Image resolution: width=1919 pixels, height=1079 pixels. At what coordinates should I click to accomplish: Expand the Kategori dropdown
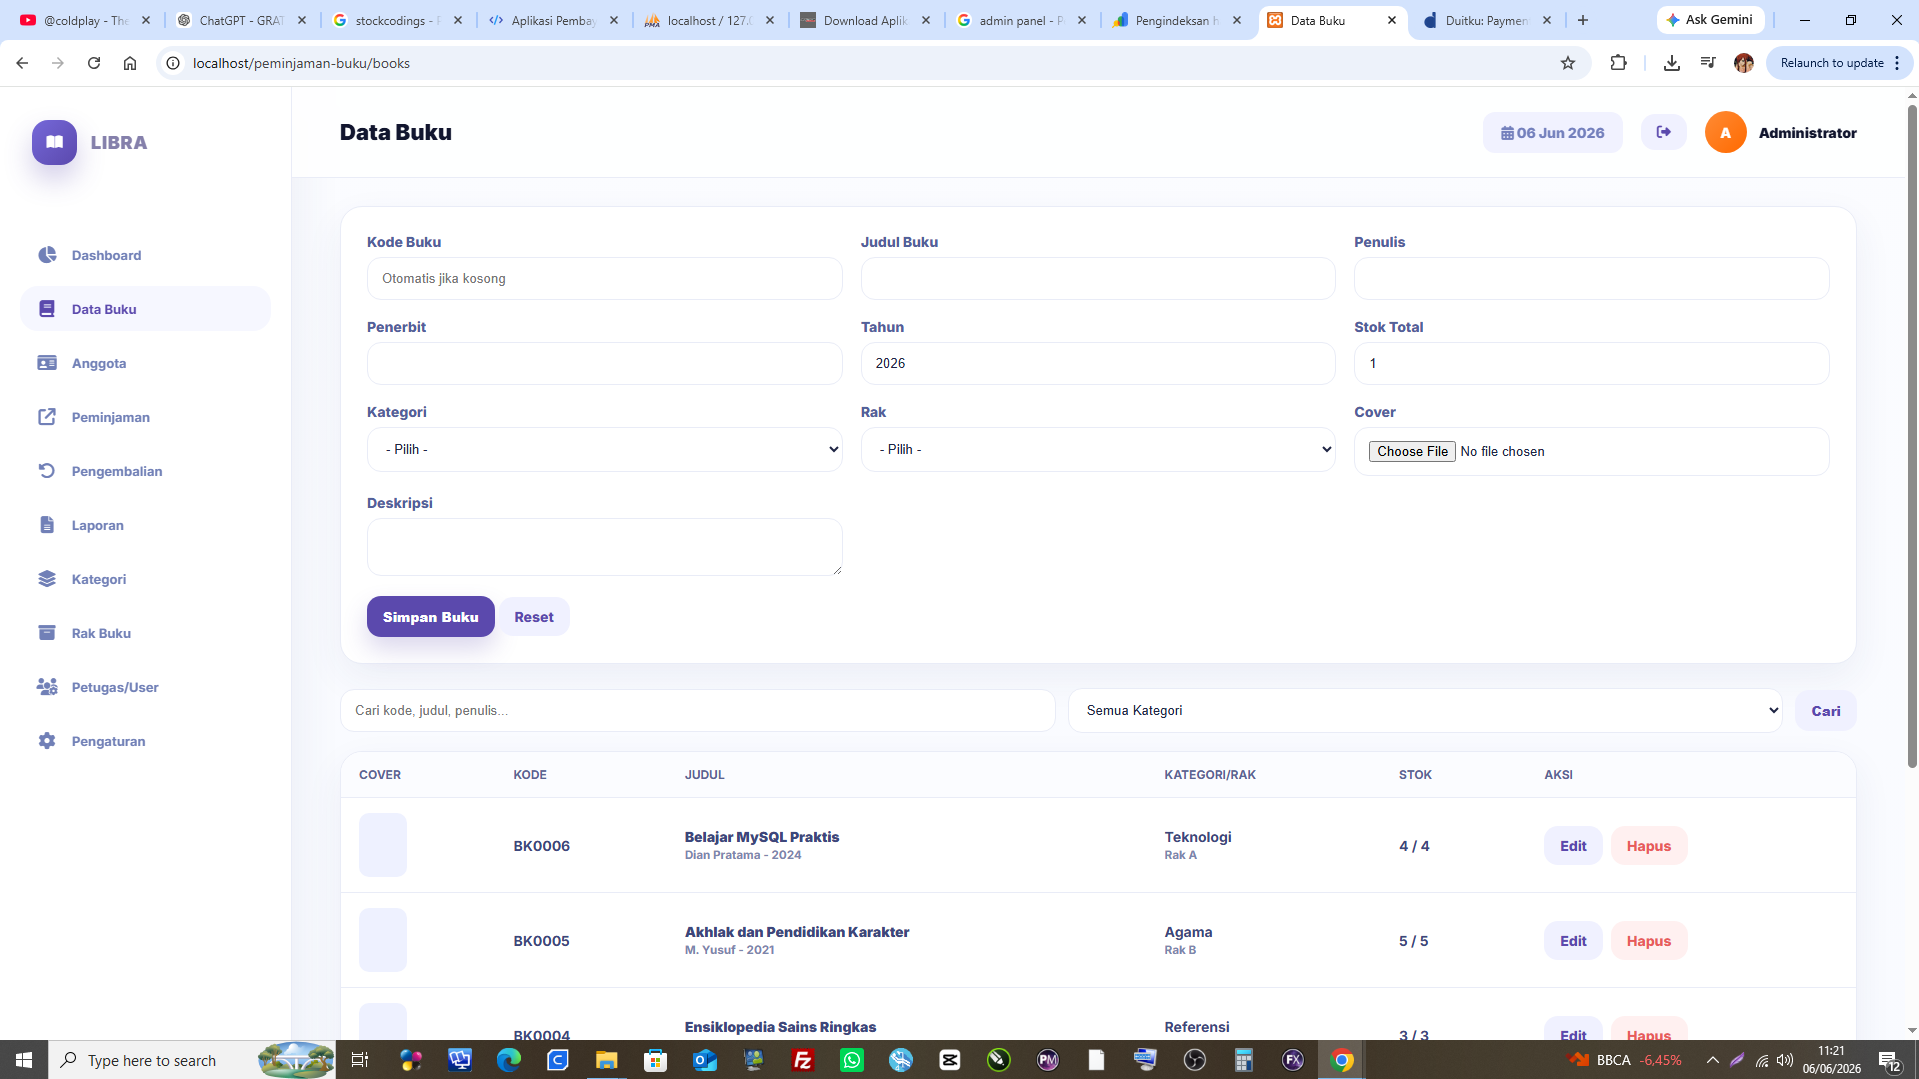tap(604, 450)
